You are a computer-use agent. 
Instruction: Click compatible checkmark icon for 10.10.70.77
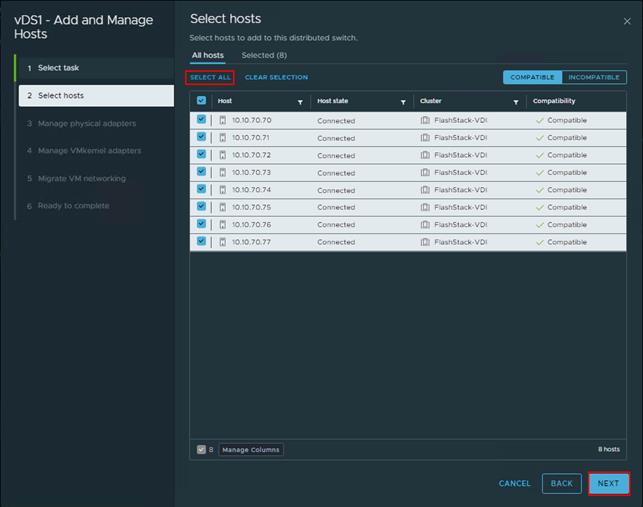pyautogui.click(x=540, y=242)
